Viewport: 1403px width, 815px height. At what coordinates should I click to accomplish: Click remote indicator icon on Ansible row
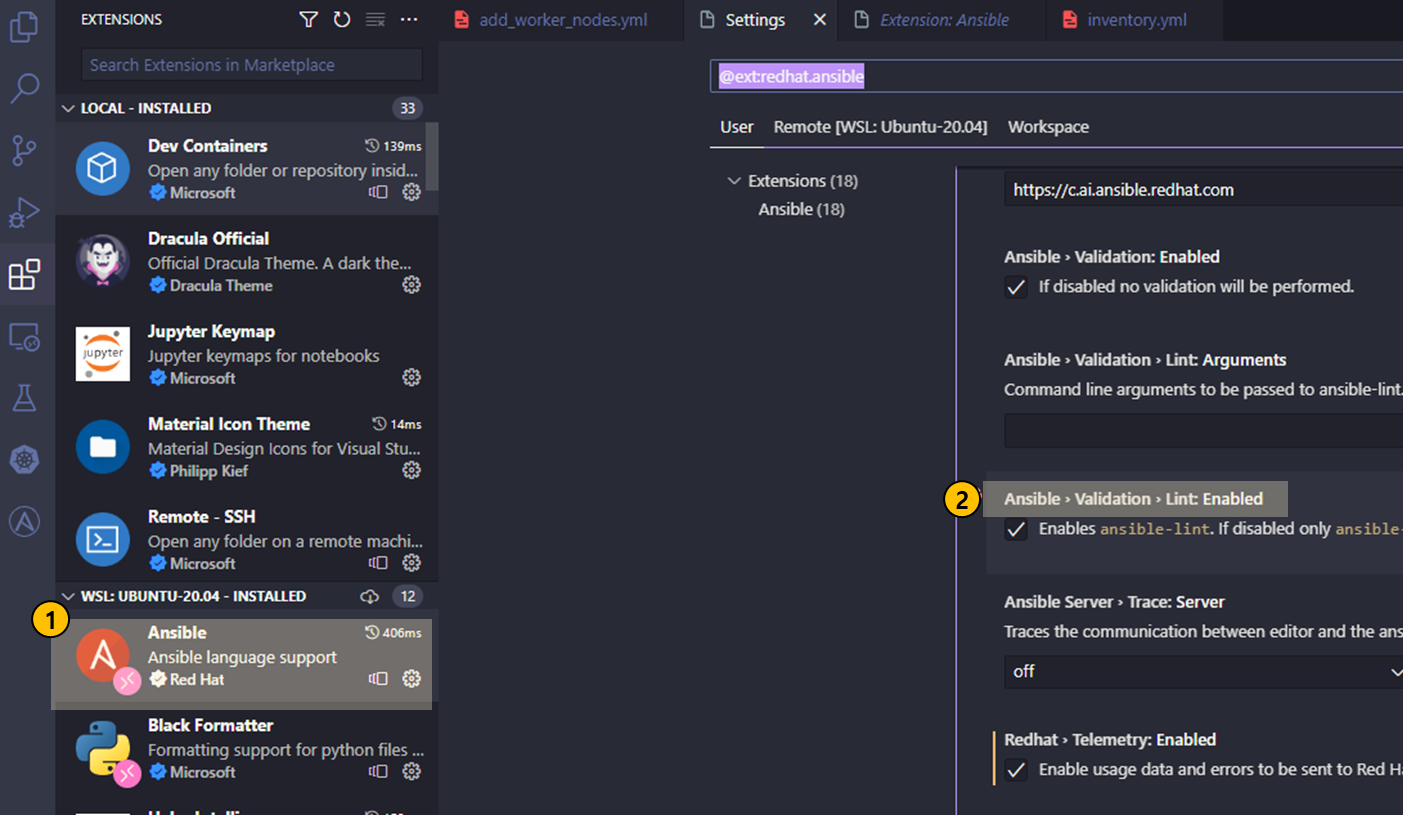(x=378, y=679)
